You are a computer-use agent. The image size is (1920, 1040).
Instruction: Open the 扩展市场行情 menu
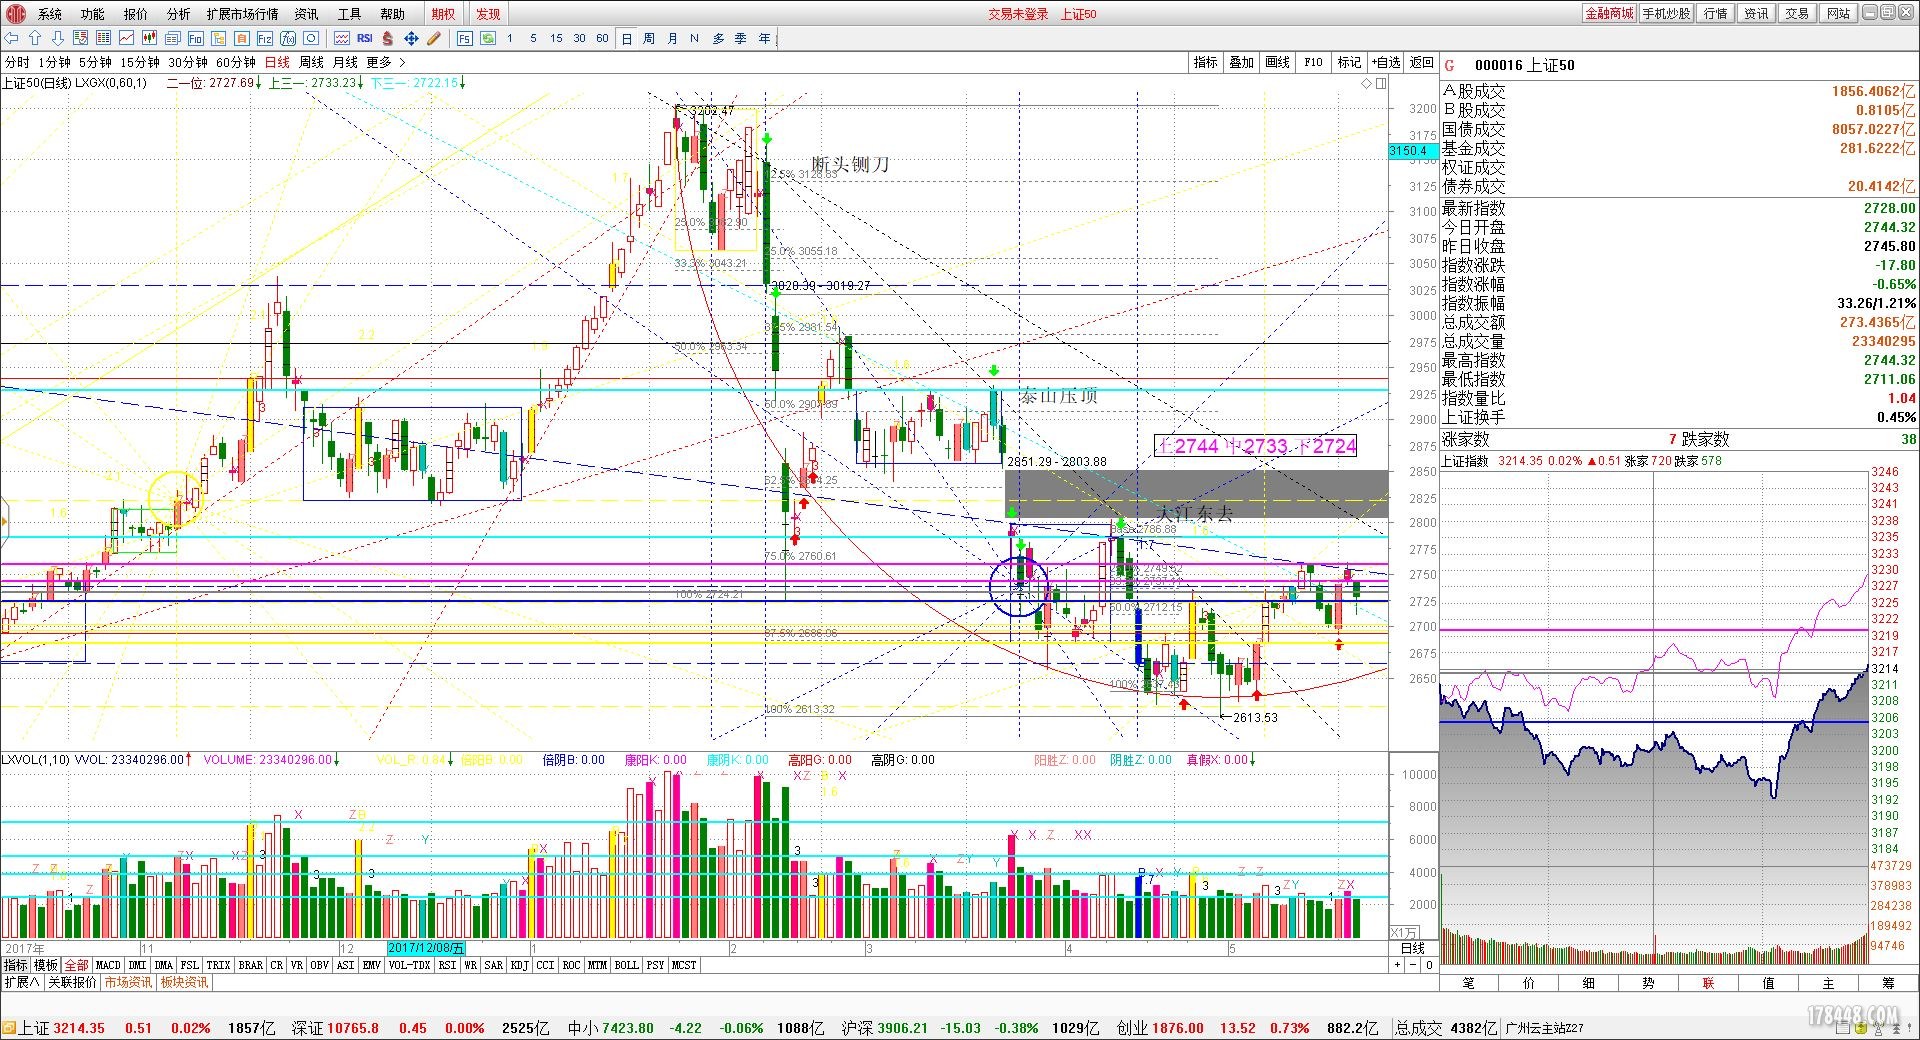click(242, 14)
